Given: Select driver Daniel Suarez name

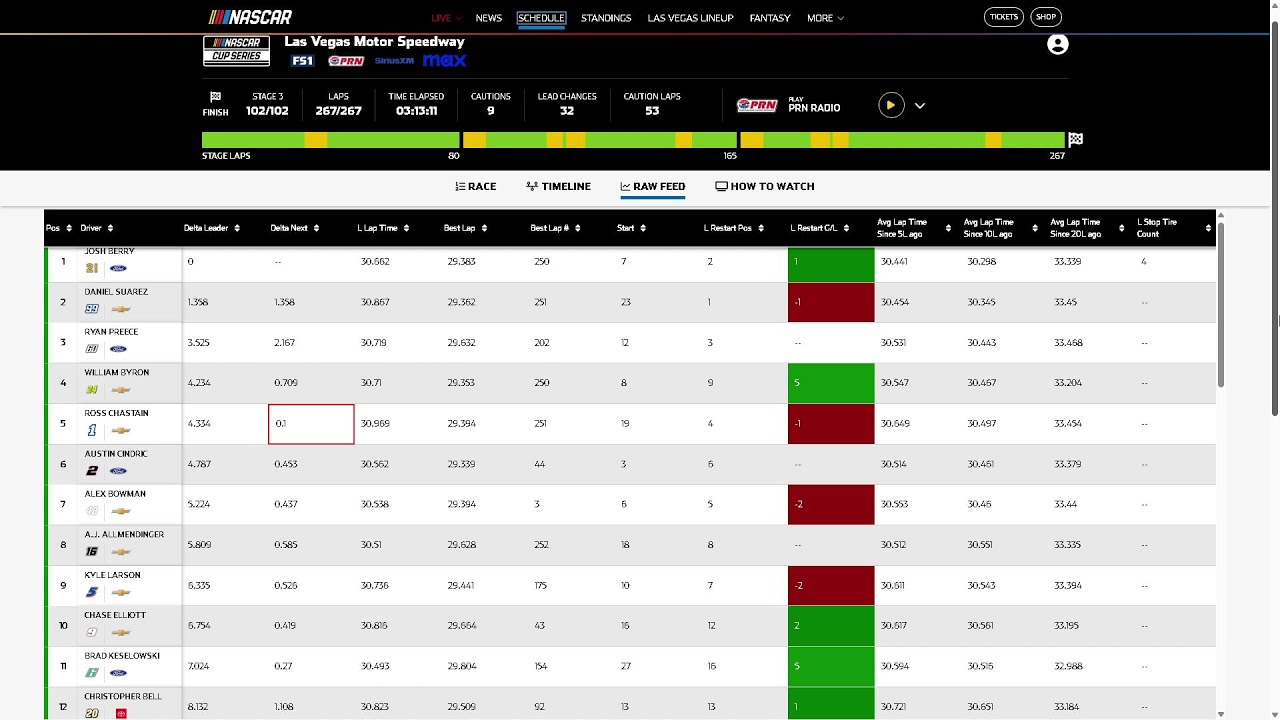Looking at the screenshot, I should click(x=116, y=292).
